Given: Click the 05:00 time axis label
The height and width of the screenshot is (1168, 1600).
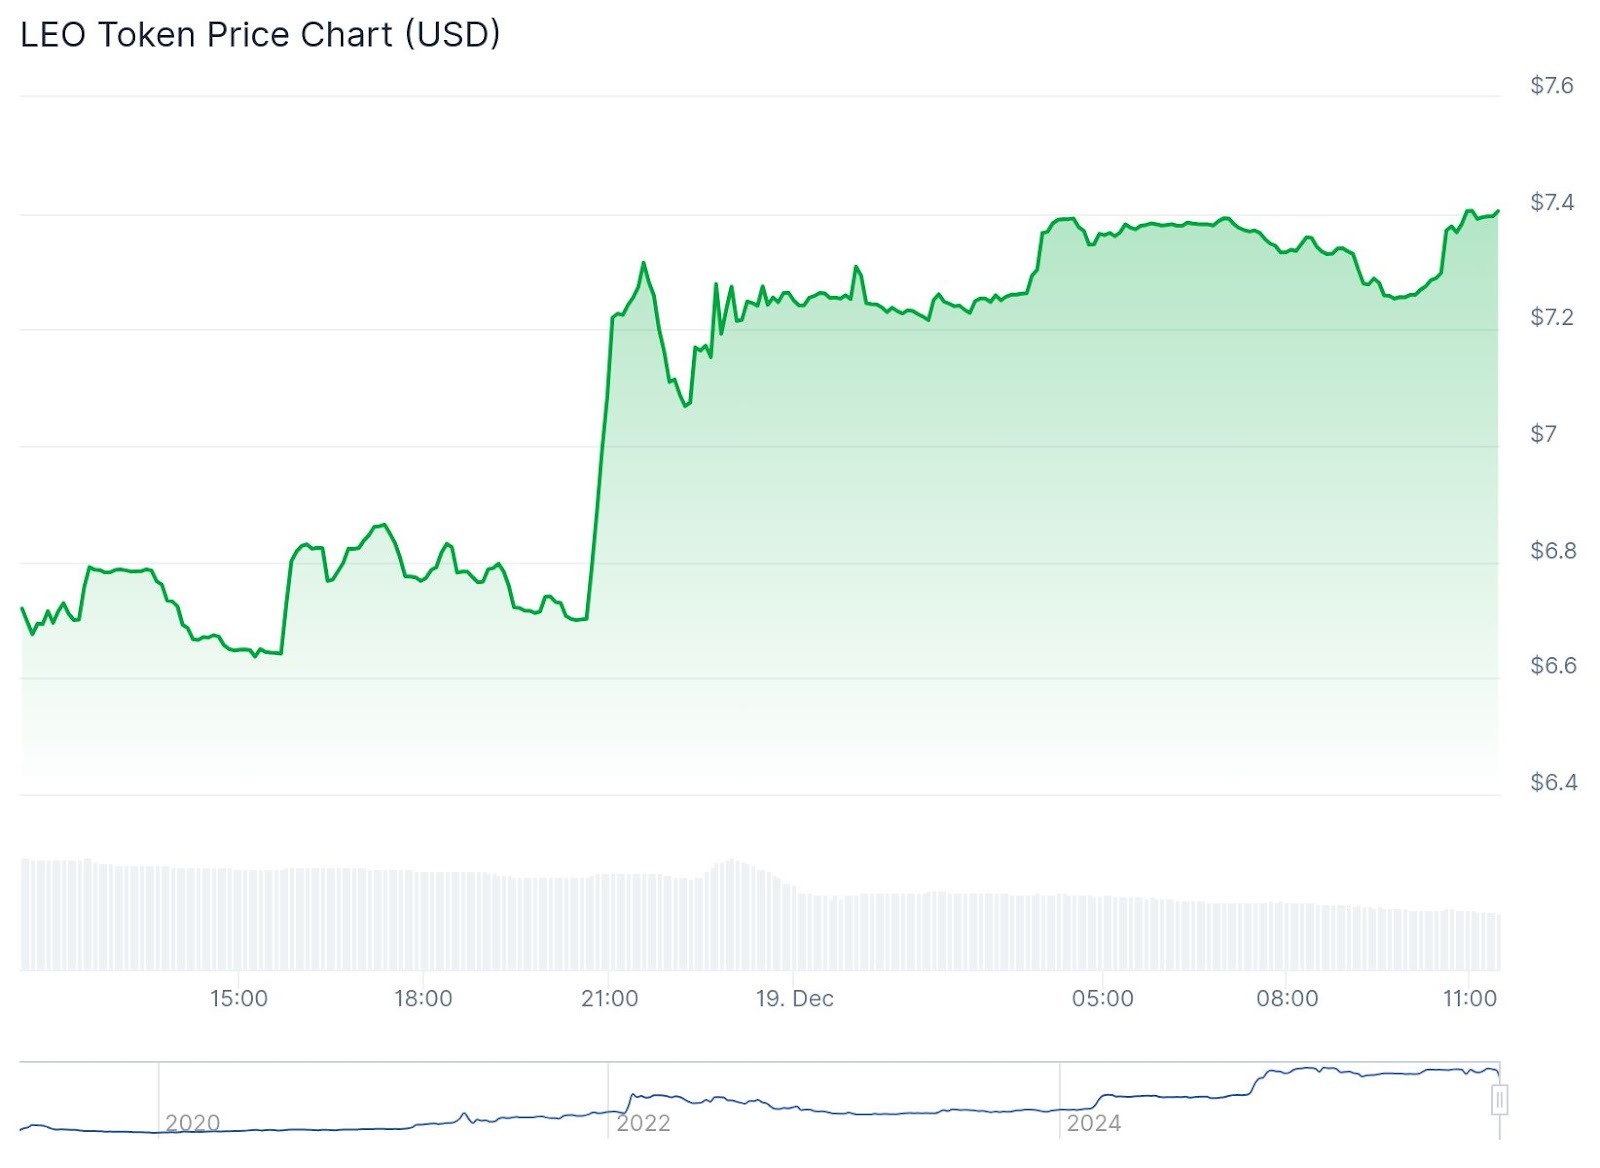Looking at the screenshot, I should coord(1102,998).
